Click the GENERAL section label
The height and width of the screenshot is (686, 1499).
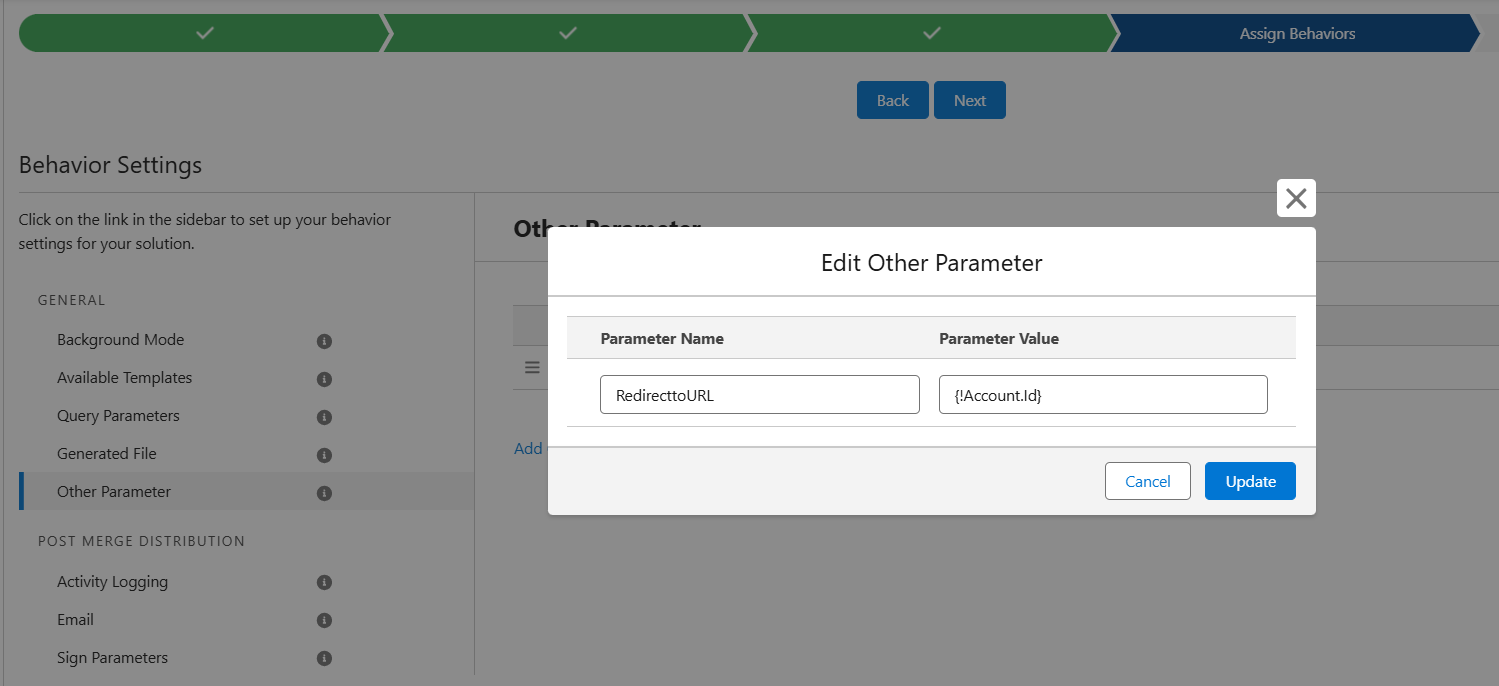71,300
